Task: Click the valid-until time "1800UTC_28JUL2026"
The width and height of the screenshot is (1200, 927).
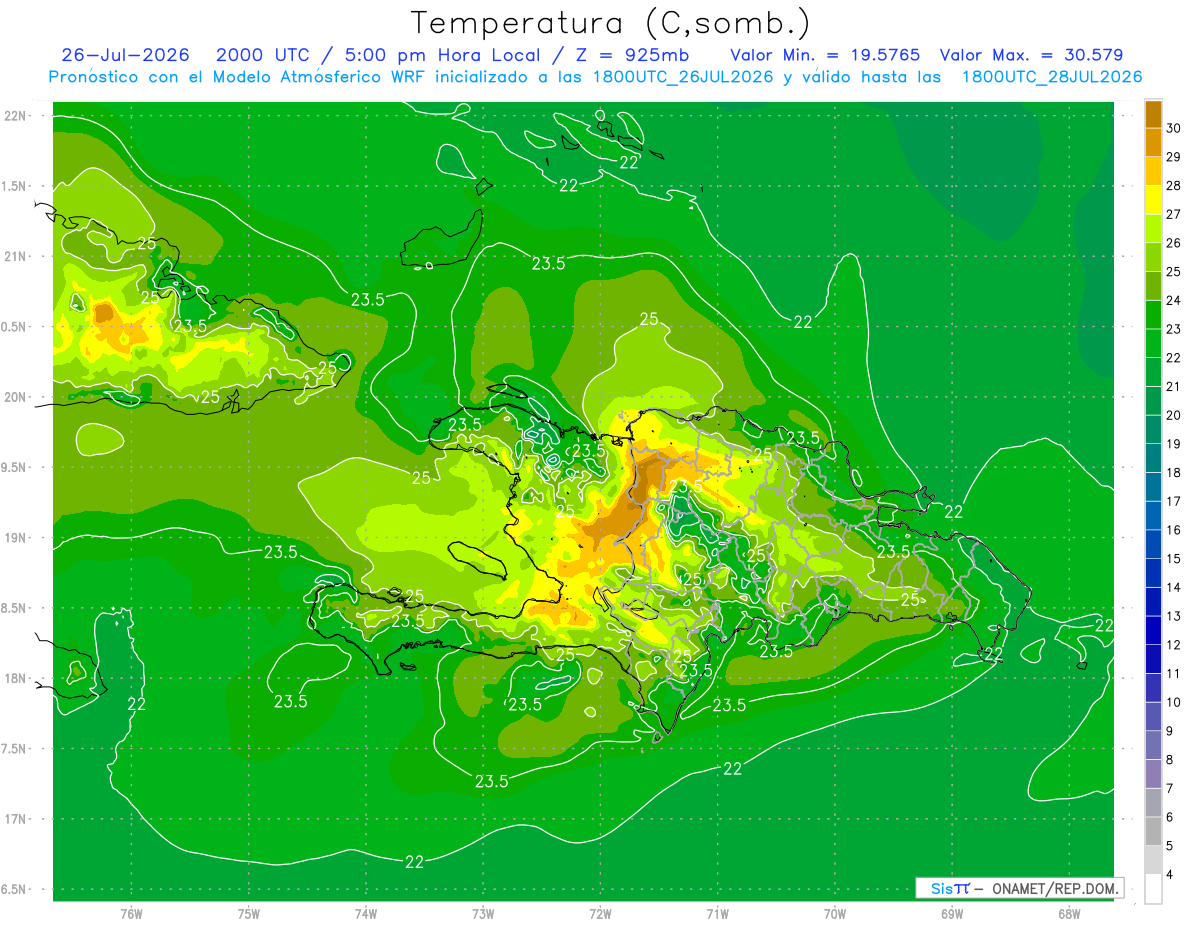Action: tap(1052, 77)
